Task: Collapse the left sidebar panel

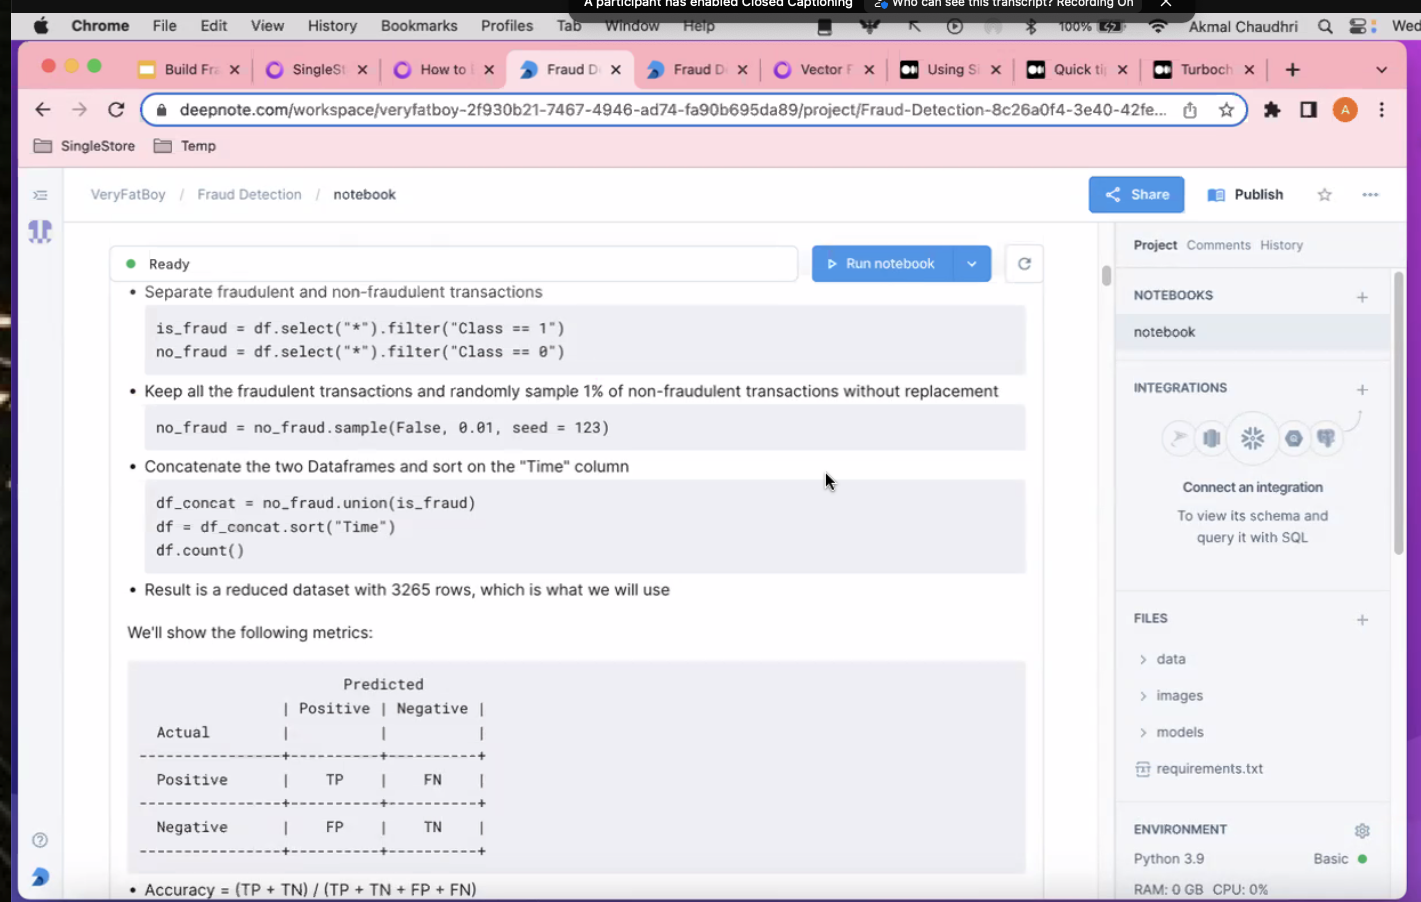Action: [x=40, y=195]
